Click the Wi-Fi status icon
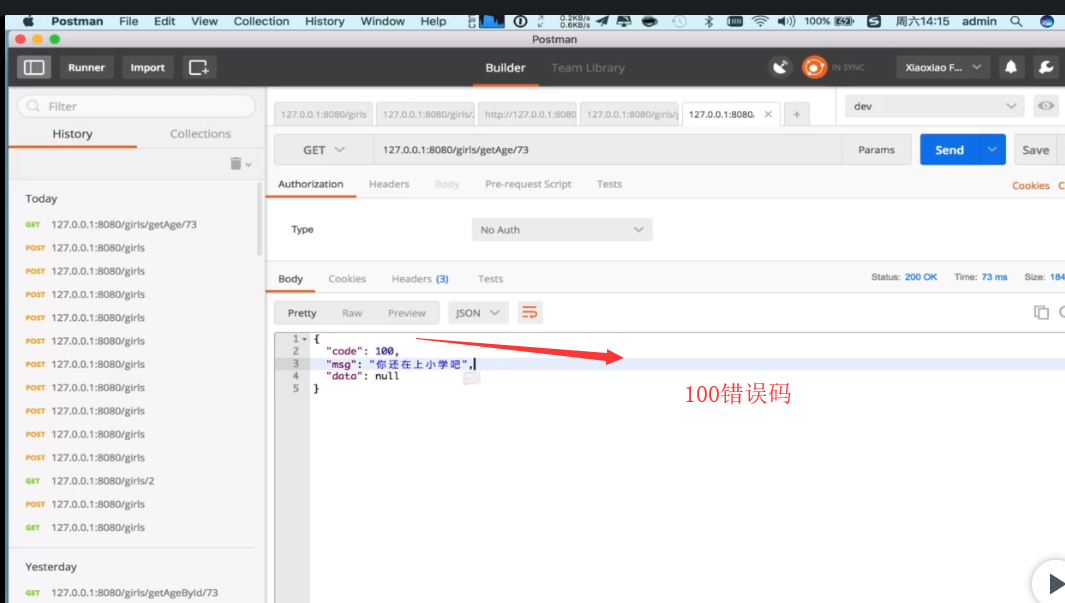Image resolution: width=1065 pixels, height=603 pixels. point(760,21)
